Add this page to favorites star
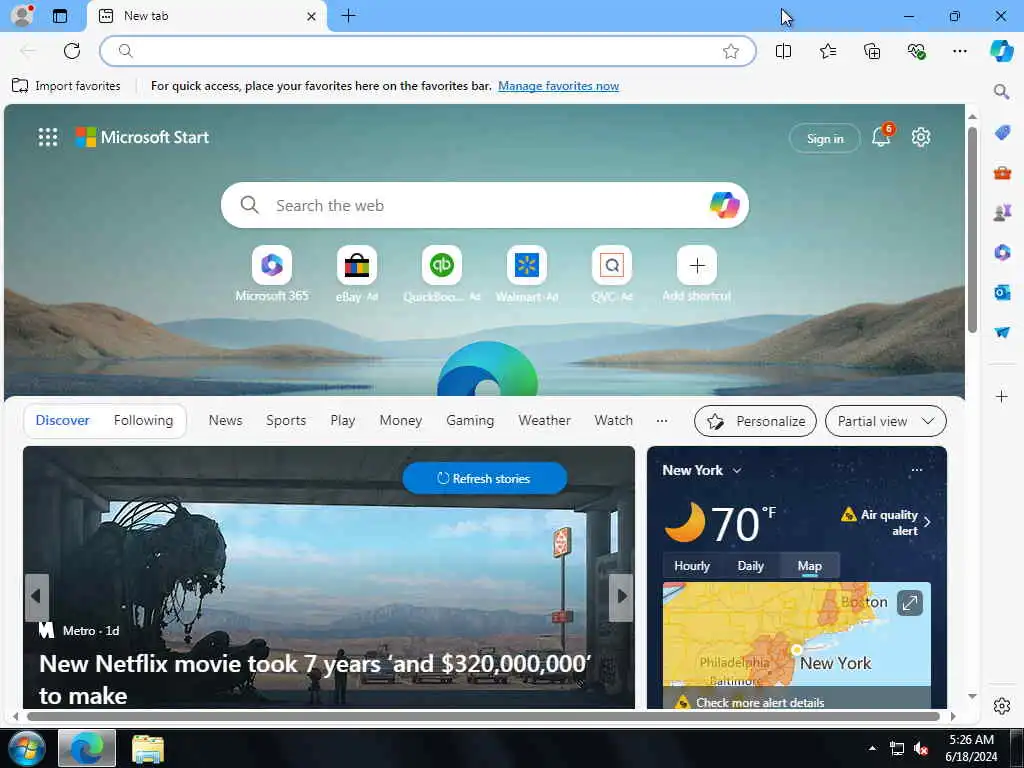The width and height of the screenshot is (1024, 768). 731,51
